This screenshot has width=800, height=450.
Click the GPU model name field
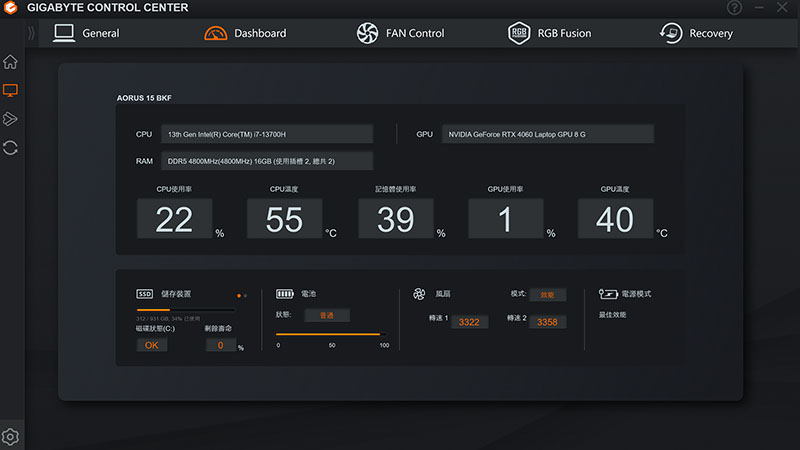pyautogui.click(x=547, y=134)
